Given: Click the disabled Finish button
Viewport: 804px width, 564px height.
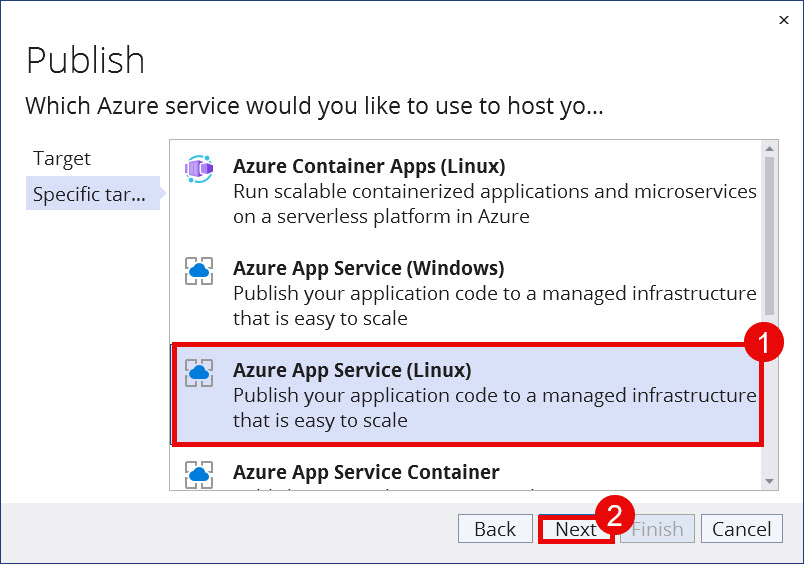Looking at the screenshot, I should pos(657,529).
